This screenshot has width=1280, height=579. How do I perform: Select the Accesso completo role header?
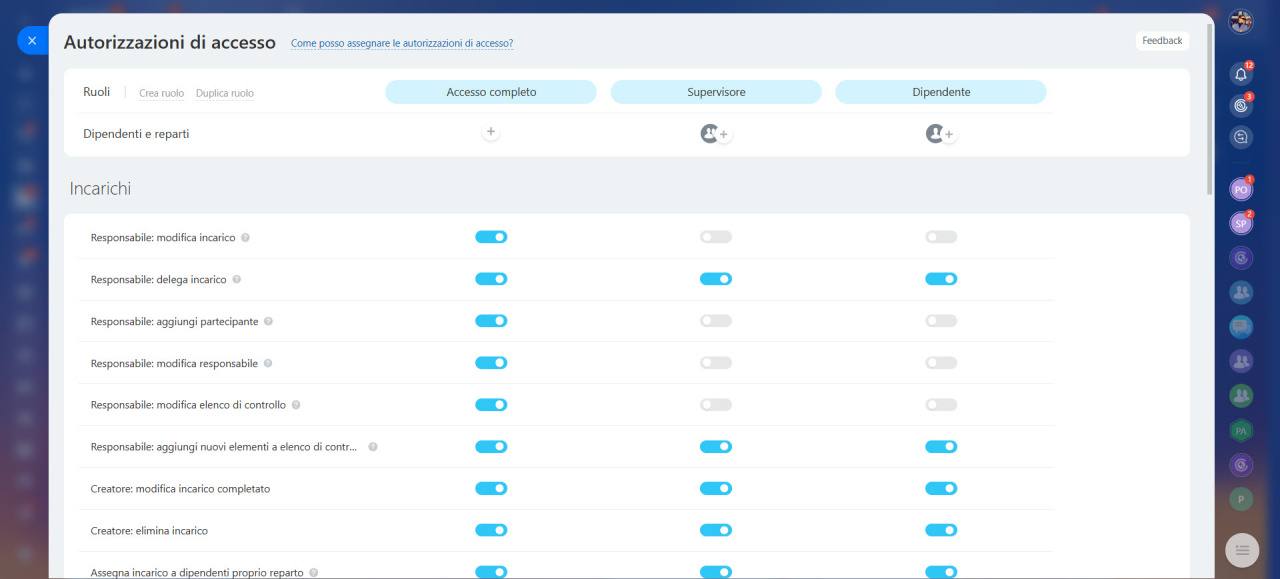[x=491, y=92]
